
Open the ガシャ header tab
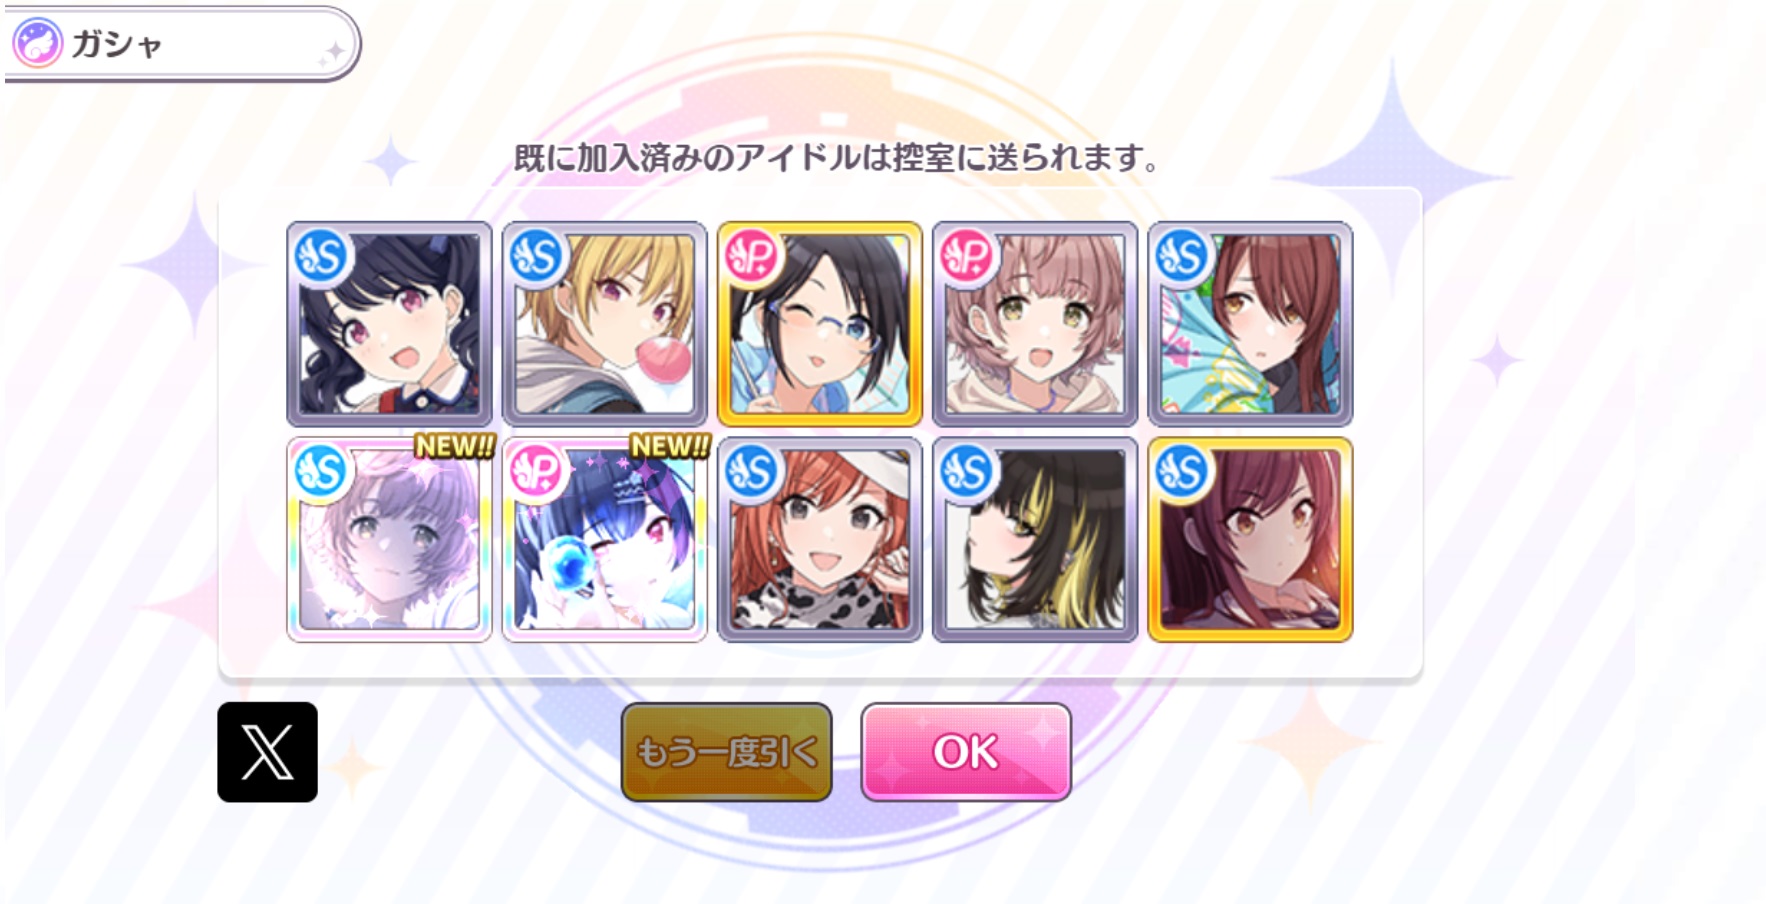click(x=180, y=44)
